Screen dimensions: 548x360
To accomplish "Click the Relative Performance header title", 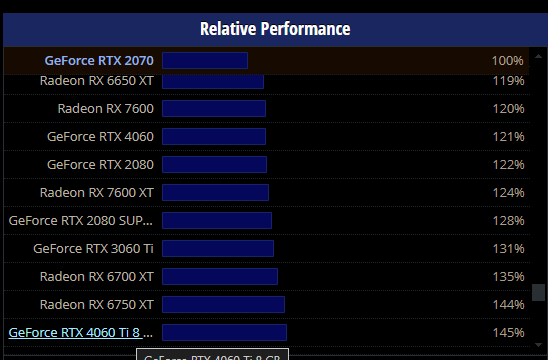I will pos(275,29).
